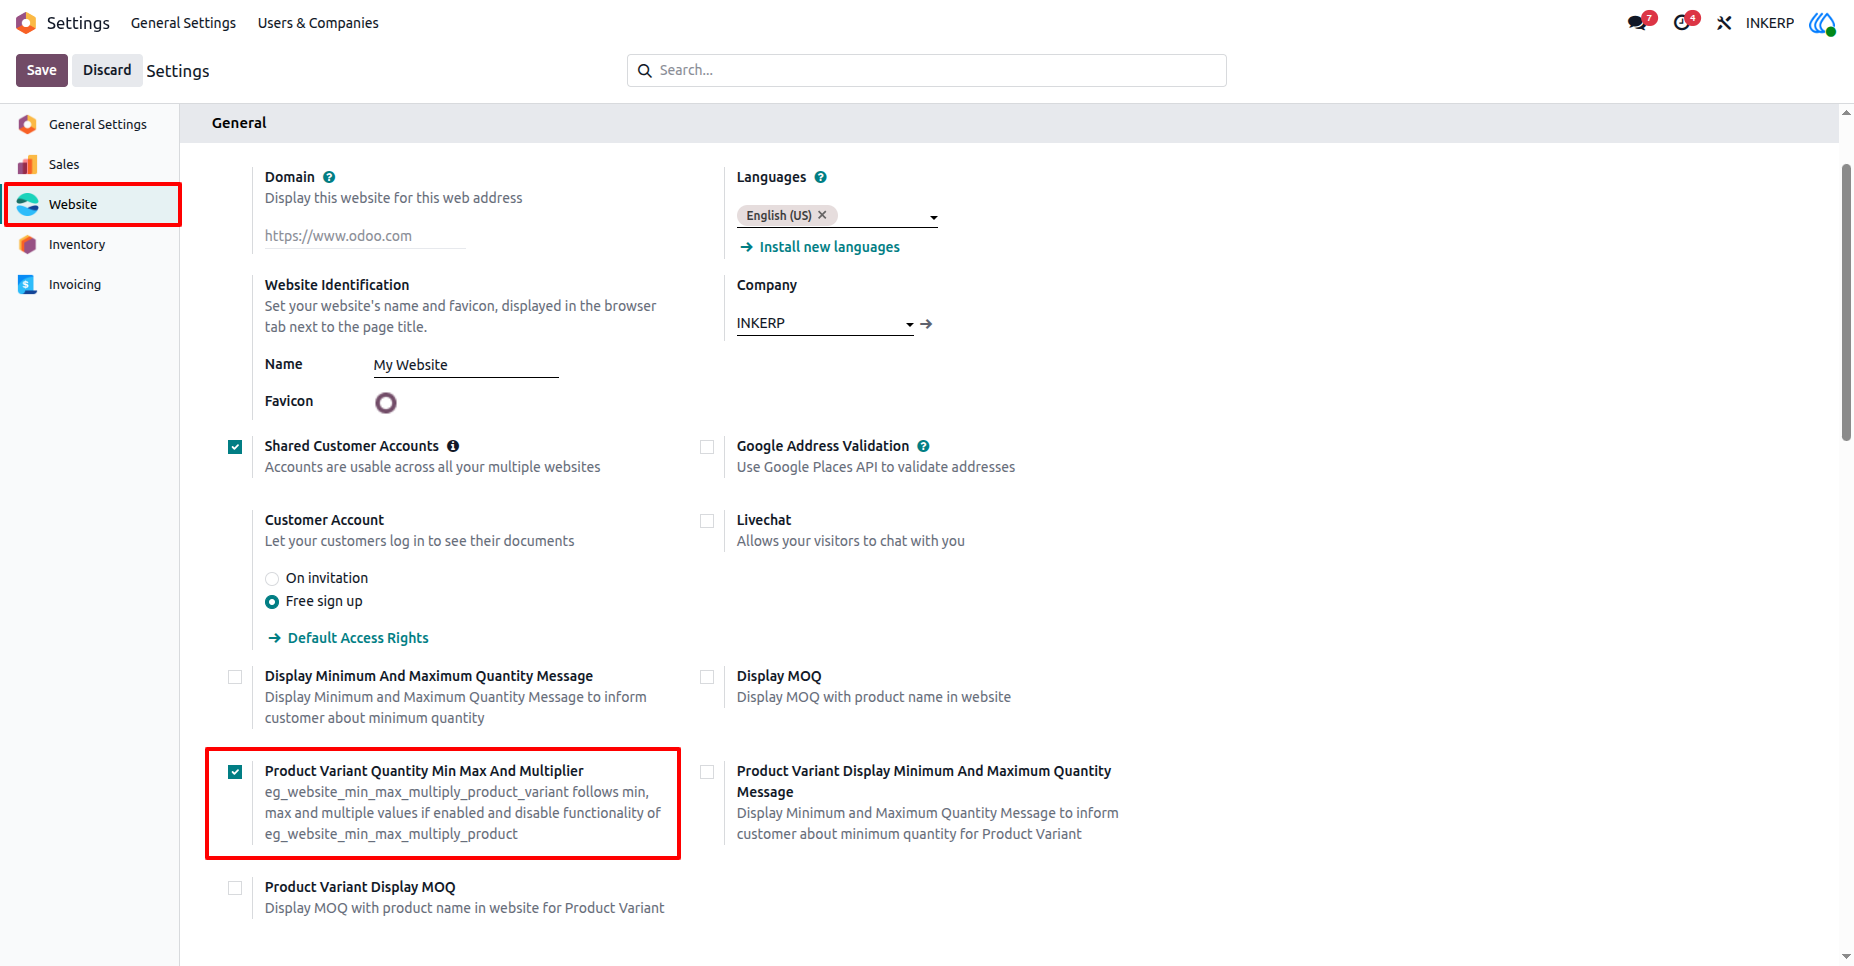Click the search magnifier icon
The height and width of the screenshot is (966, 1854).
(645, 71)
